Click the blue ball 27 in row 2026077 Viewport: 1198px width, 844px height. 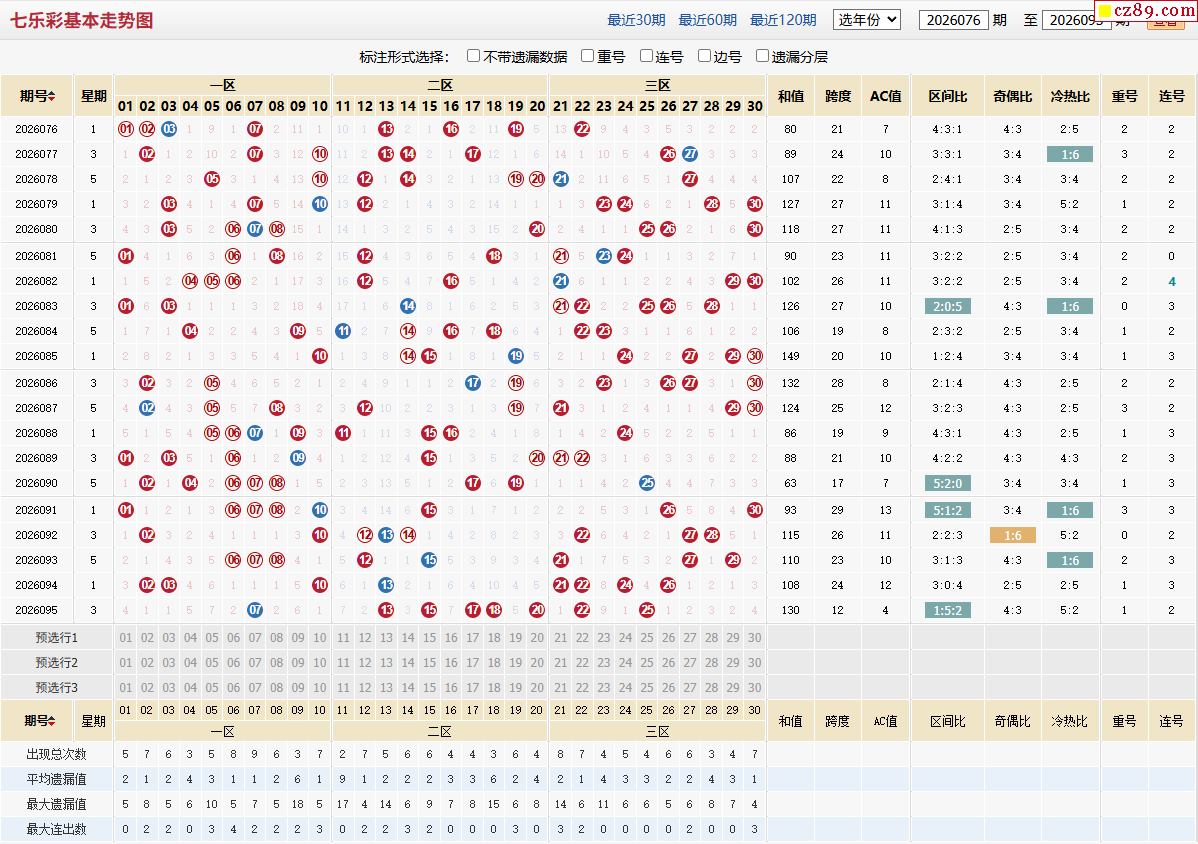[690, 154]
